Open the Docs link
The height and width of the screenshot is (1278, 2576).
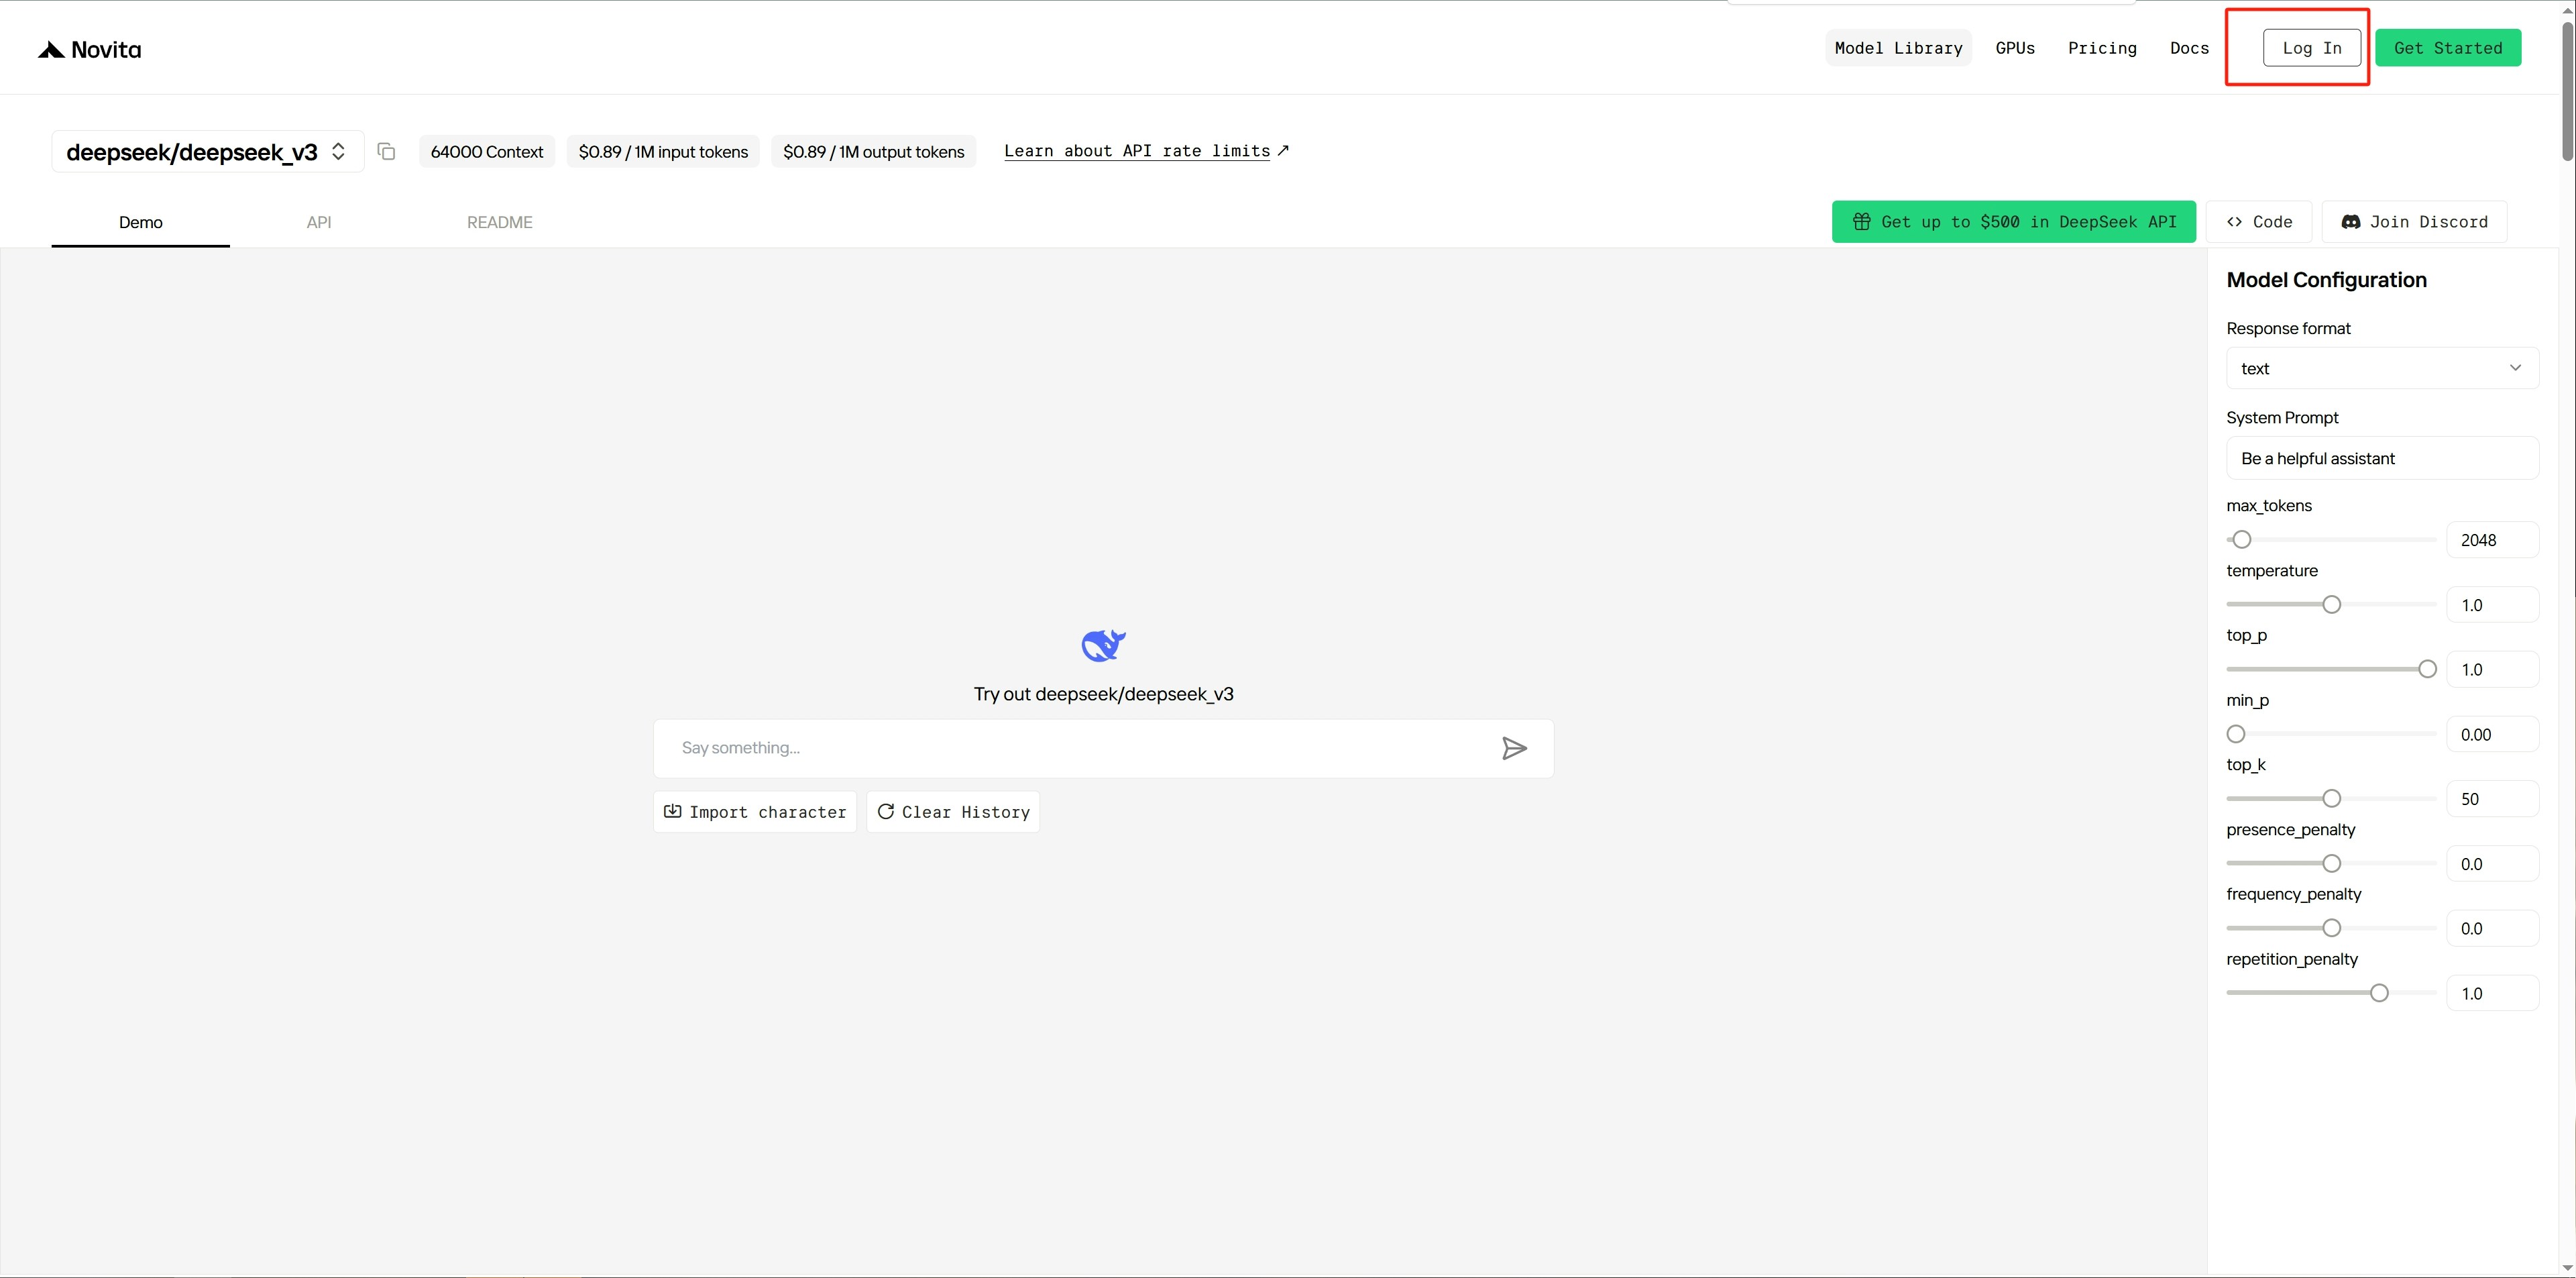tap(2189, 48)
